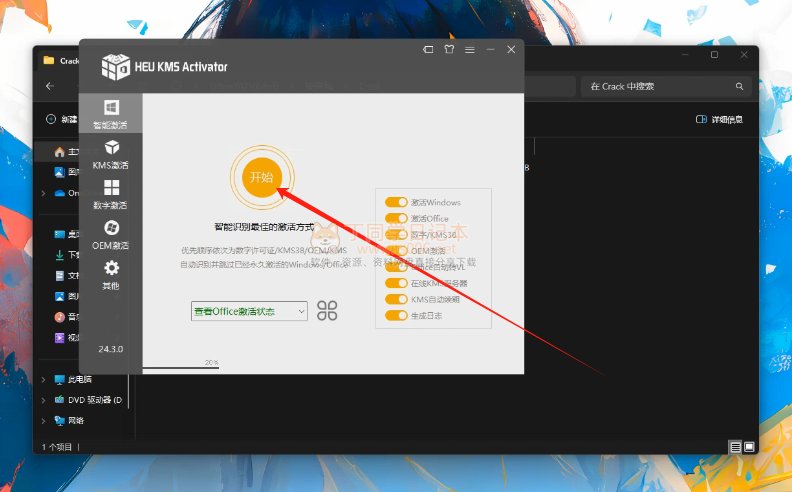Open Pictures icon in Explorer quick access
The image size is (792, 492).
(60, 296)
